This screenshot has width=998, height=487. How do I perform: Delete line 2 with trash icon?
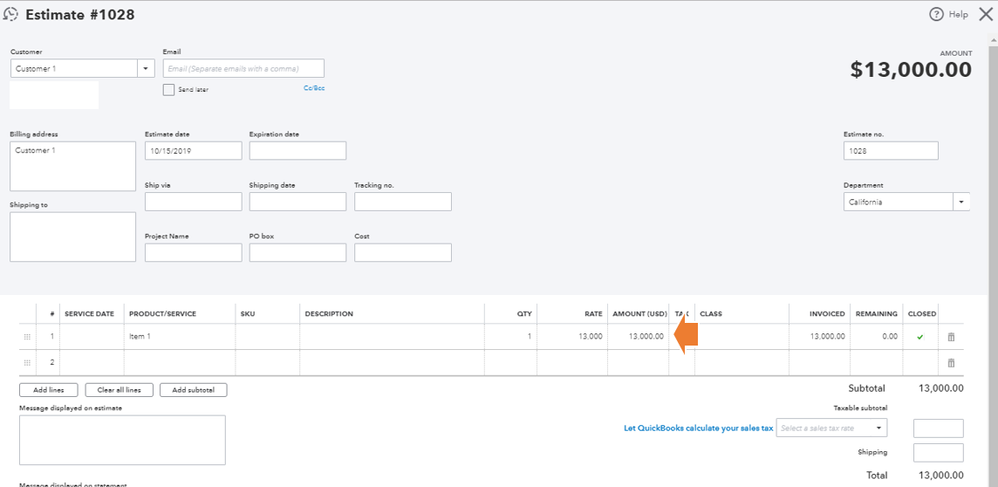click(951, 363)
